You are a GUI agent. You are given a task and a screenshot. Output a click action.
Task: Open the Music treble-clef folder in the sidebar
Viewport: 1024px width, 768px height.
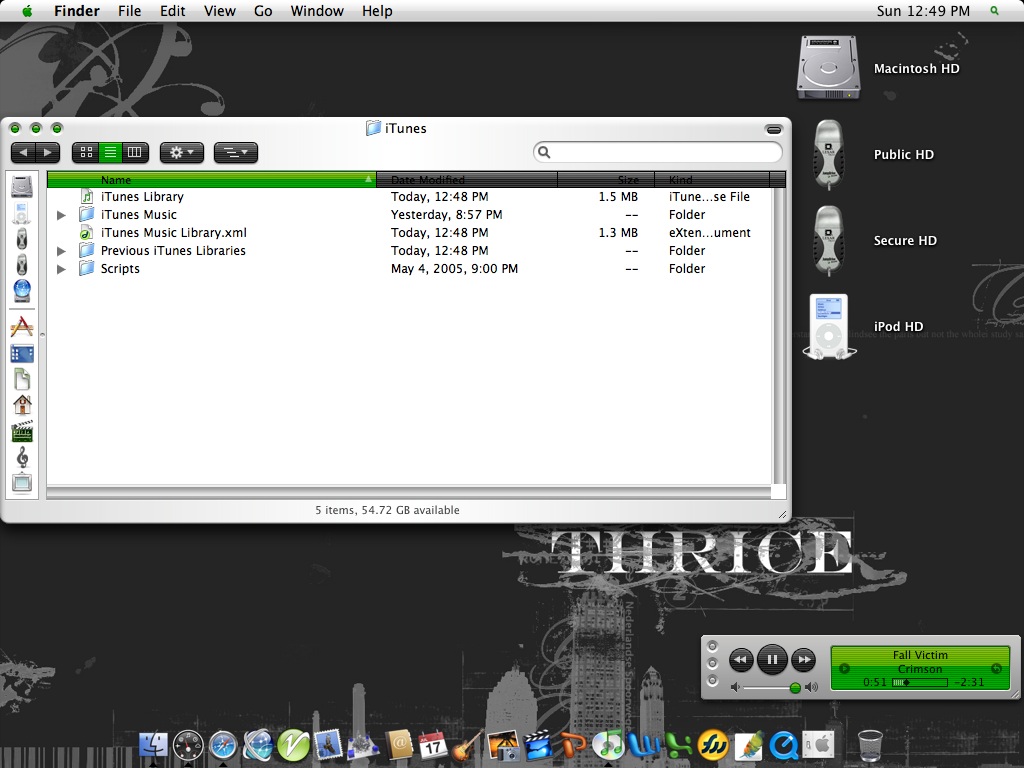coord(22,457)
